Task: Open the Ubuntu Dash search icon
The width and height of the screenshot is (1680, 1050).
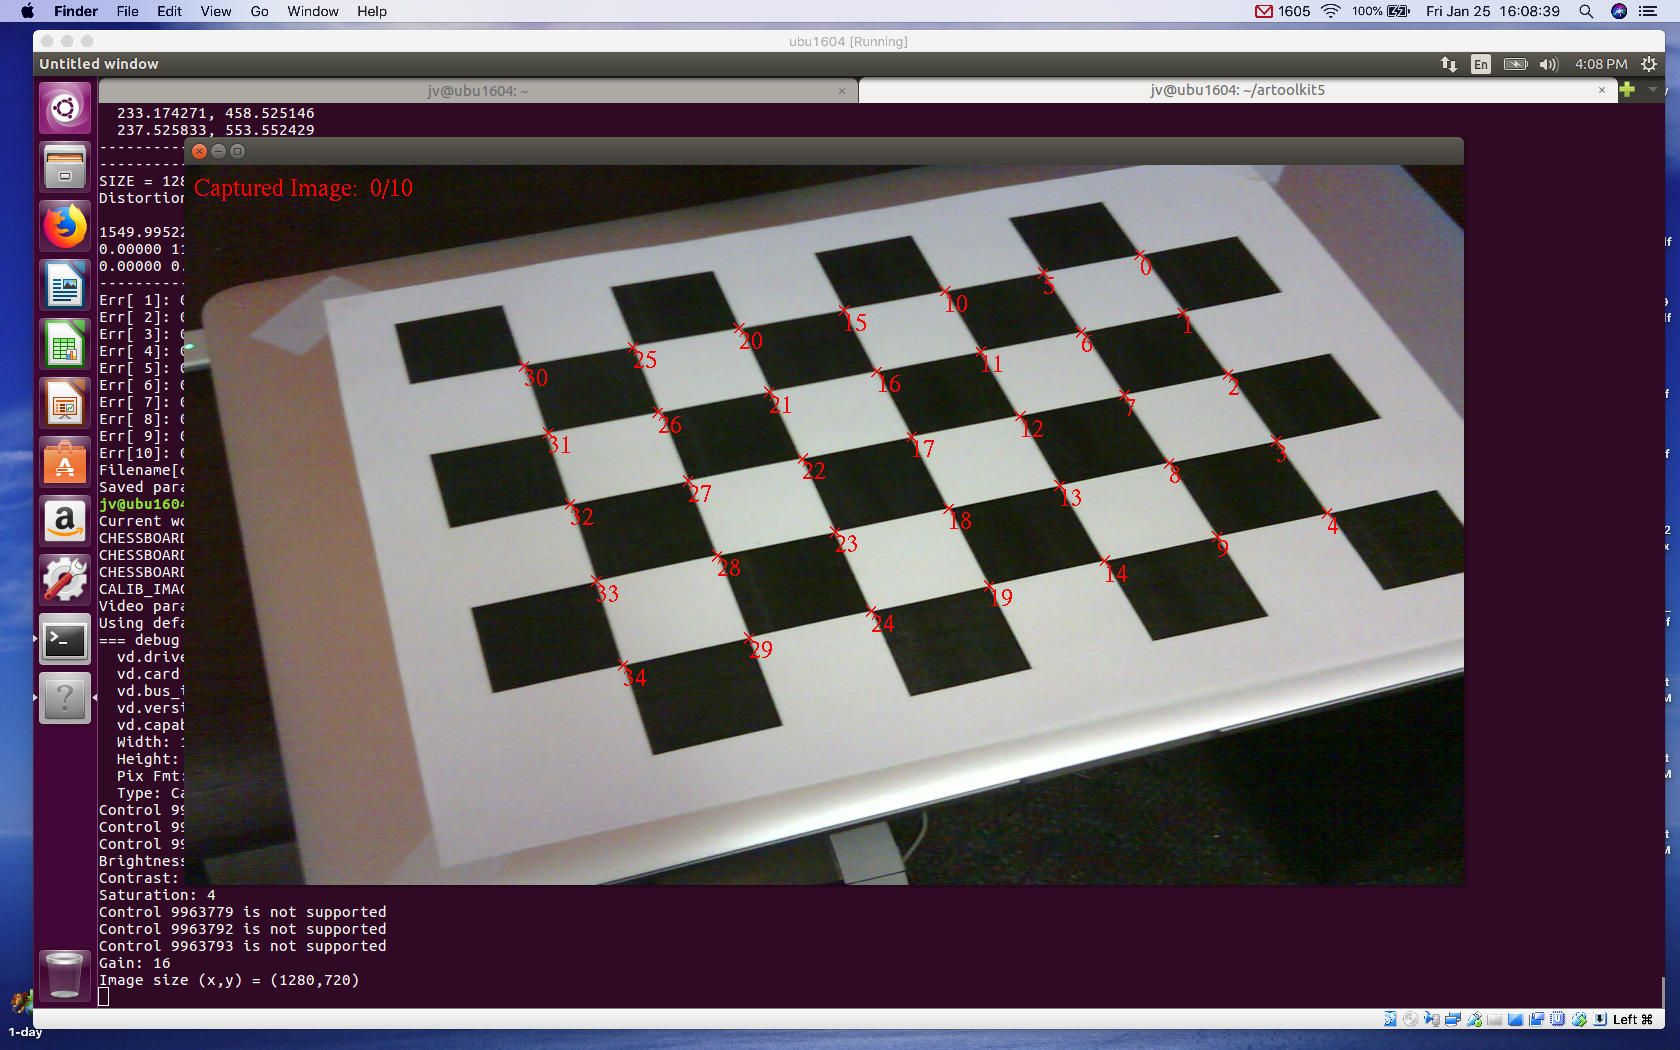Action: (65, 108)
